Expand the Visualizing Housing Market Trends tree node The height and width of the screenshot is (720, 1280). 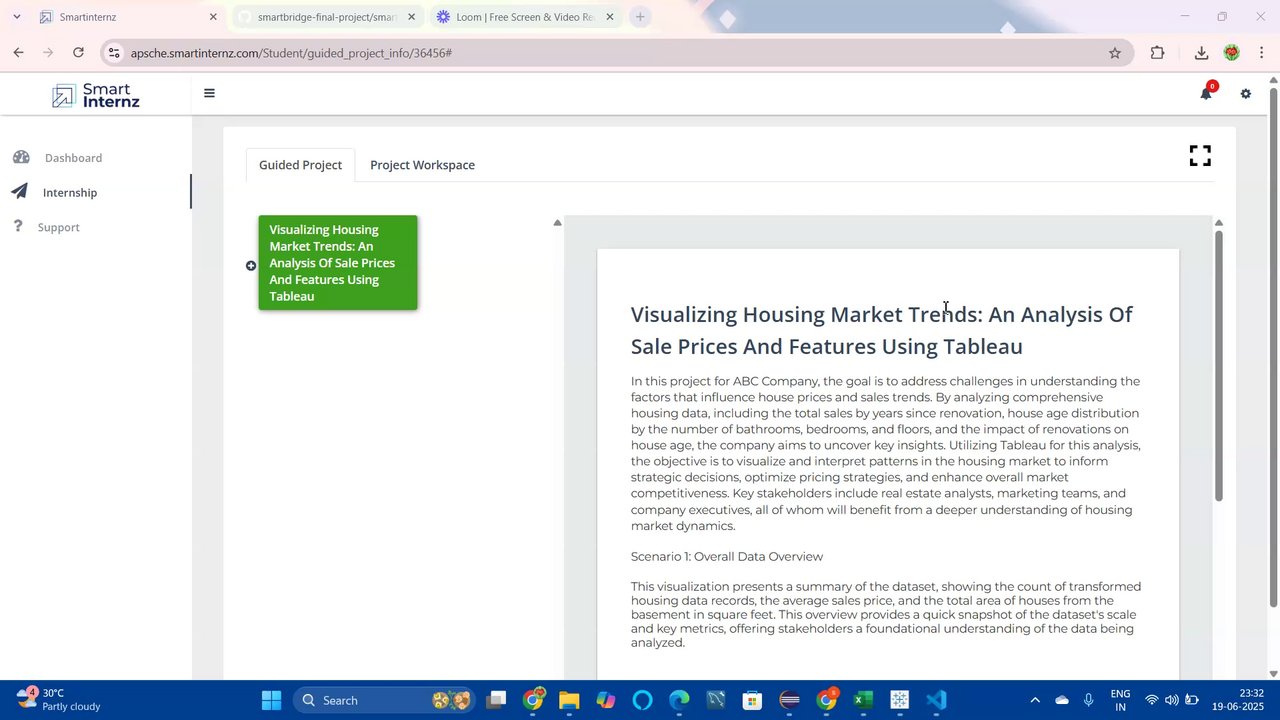tap(251, 265)
